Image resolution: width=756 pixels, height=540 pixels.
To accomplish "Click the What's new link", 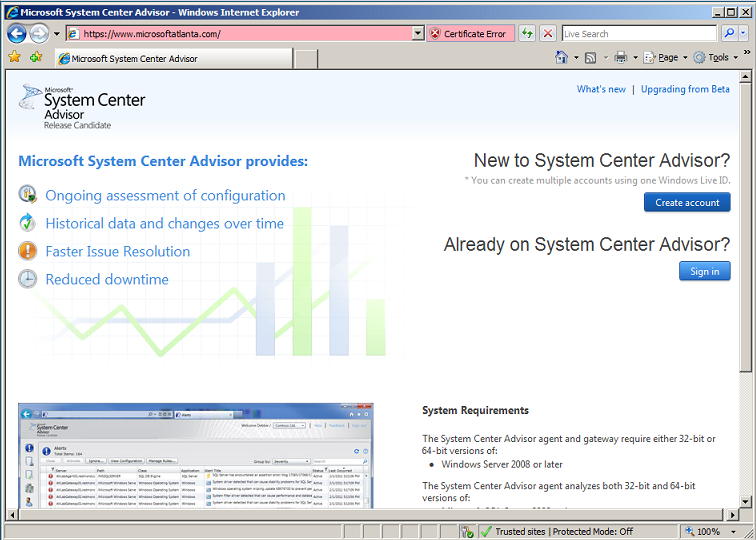I will click(x=601, y=89).
